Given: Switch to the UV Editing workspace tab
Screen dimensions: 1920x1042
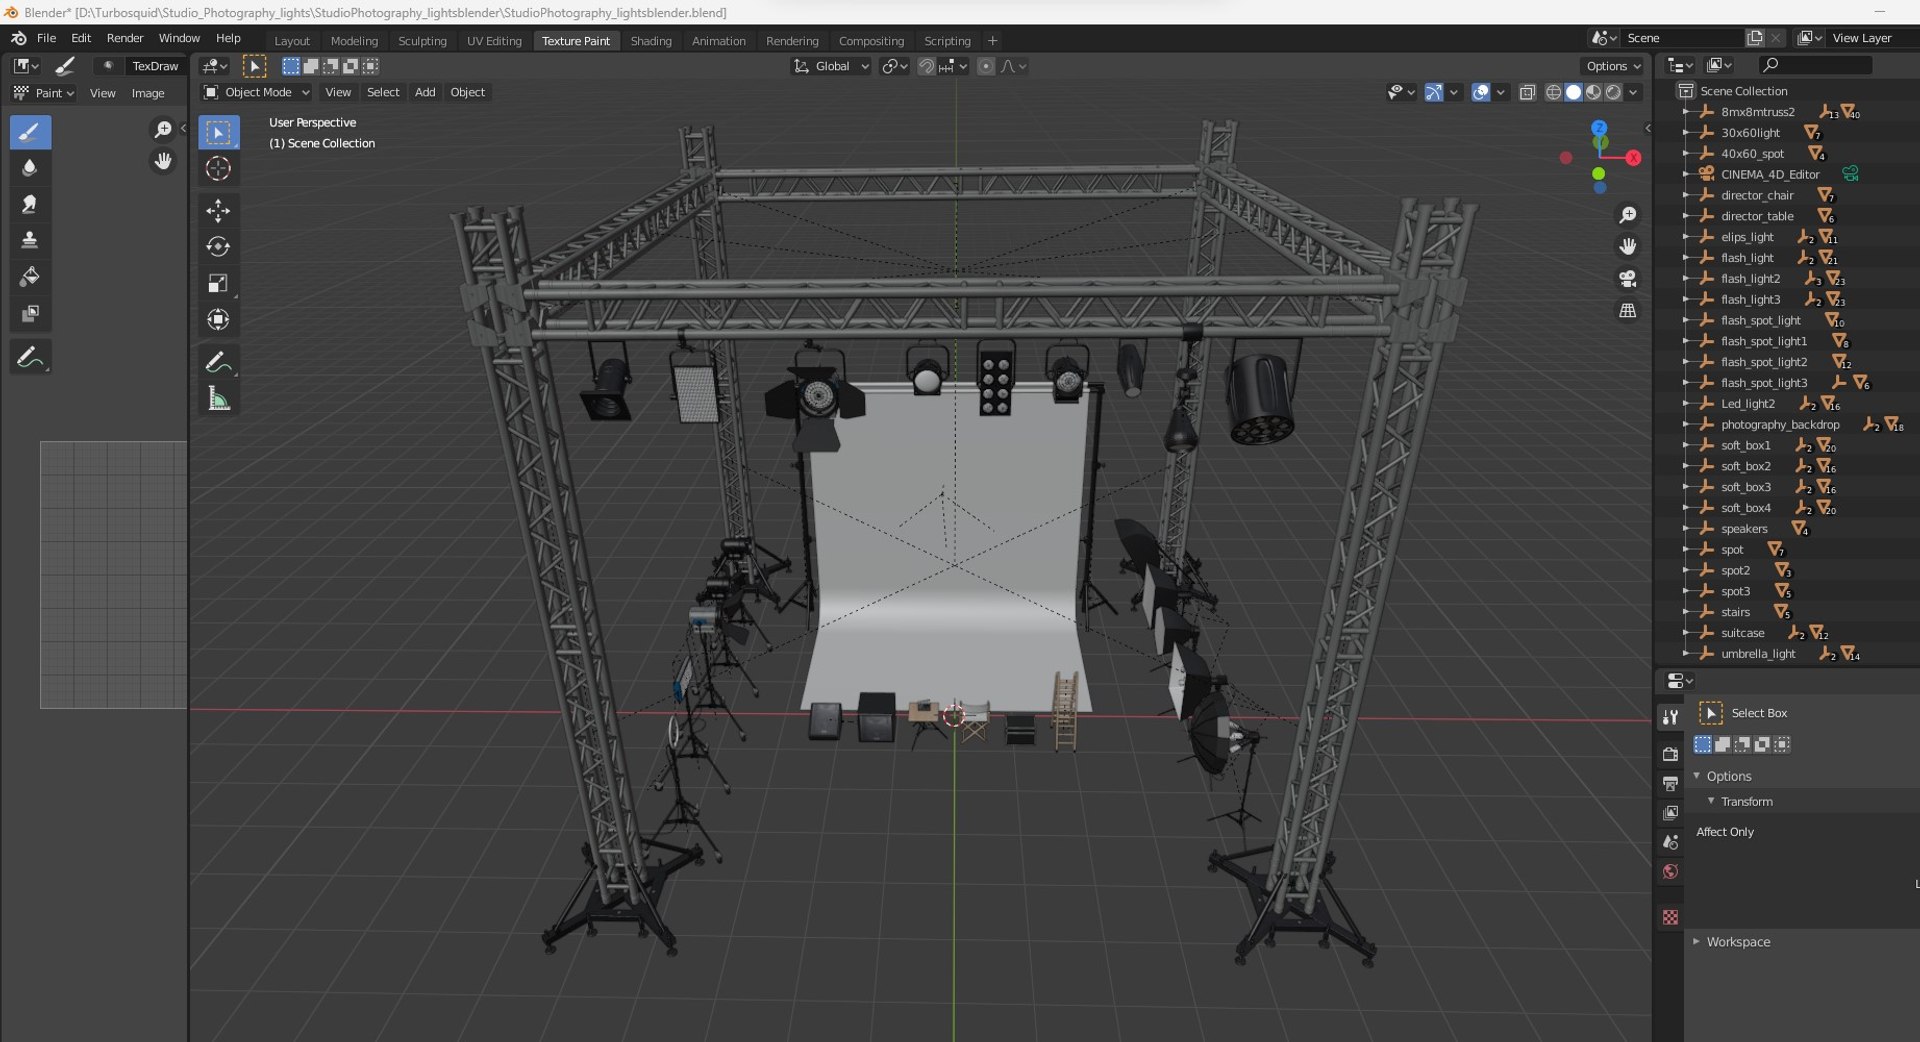Looking at the screenshot, I should [x=494, y=41].
